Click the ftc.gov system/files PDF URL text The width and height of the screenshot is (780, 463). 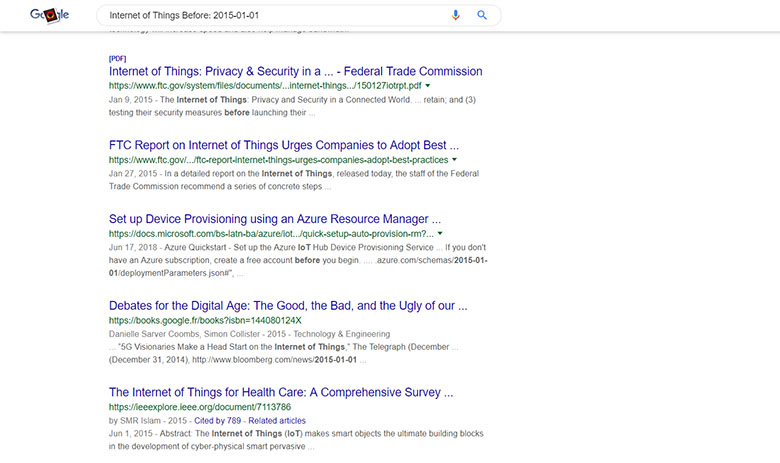pos(265,86)
